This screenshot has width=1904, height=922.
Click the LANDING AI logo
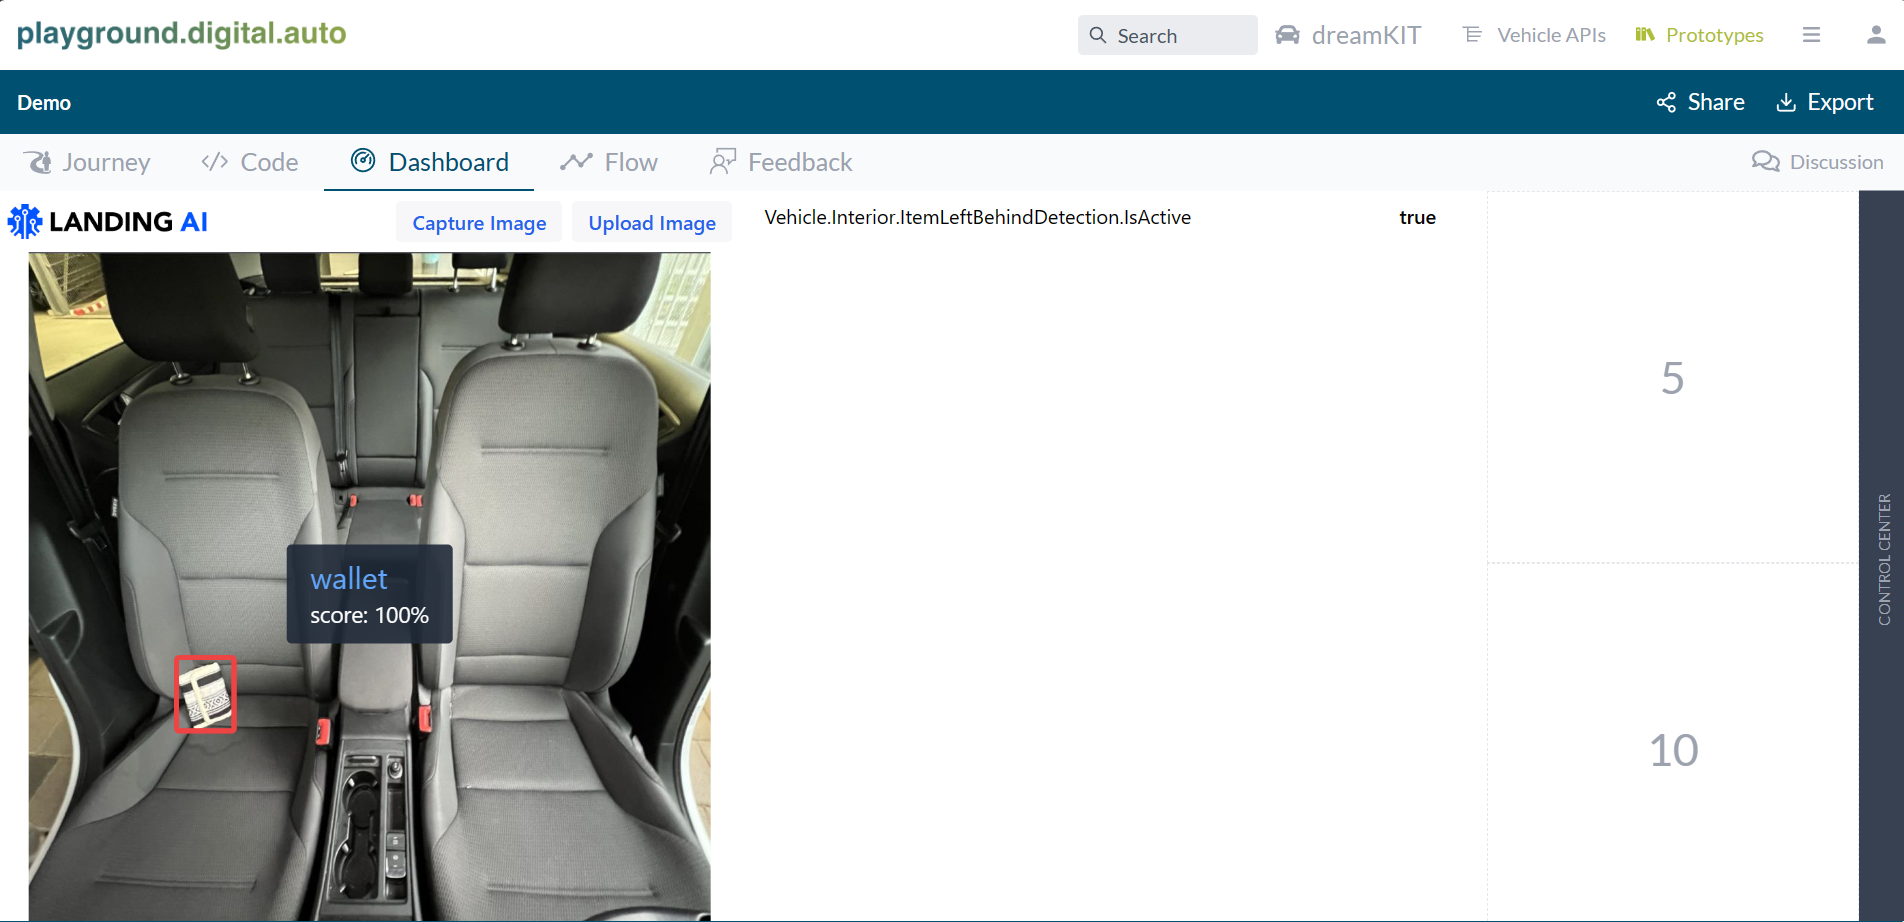107,221
